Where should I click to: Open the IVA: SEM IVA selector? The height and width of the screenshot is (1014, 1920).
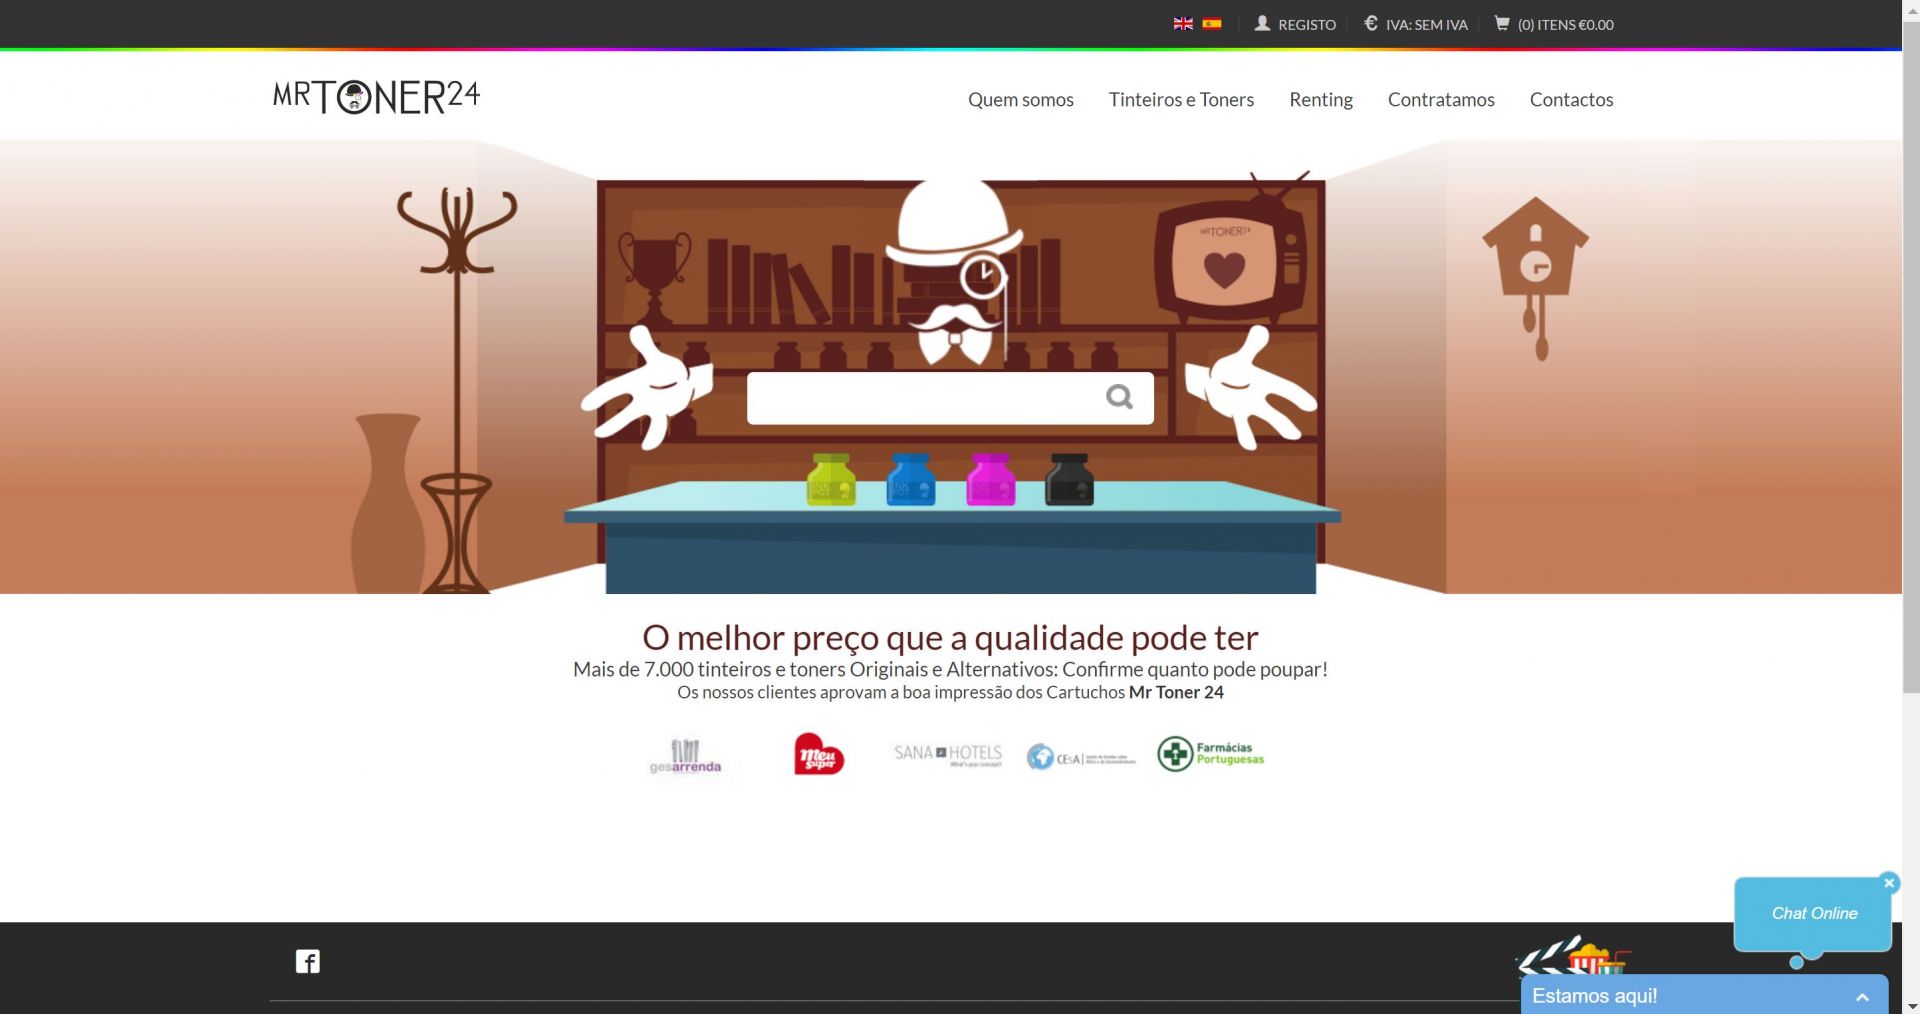pyautogui.click(x=1416, y=25)
